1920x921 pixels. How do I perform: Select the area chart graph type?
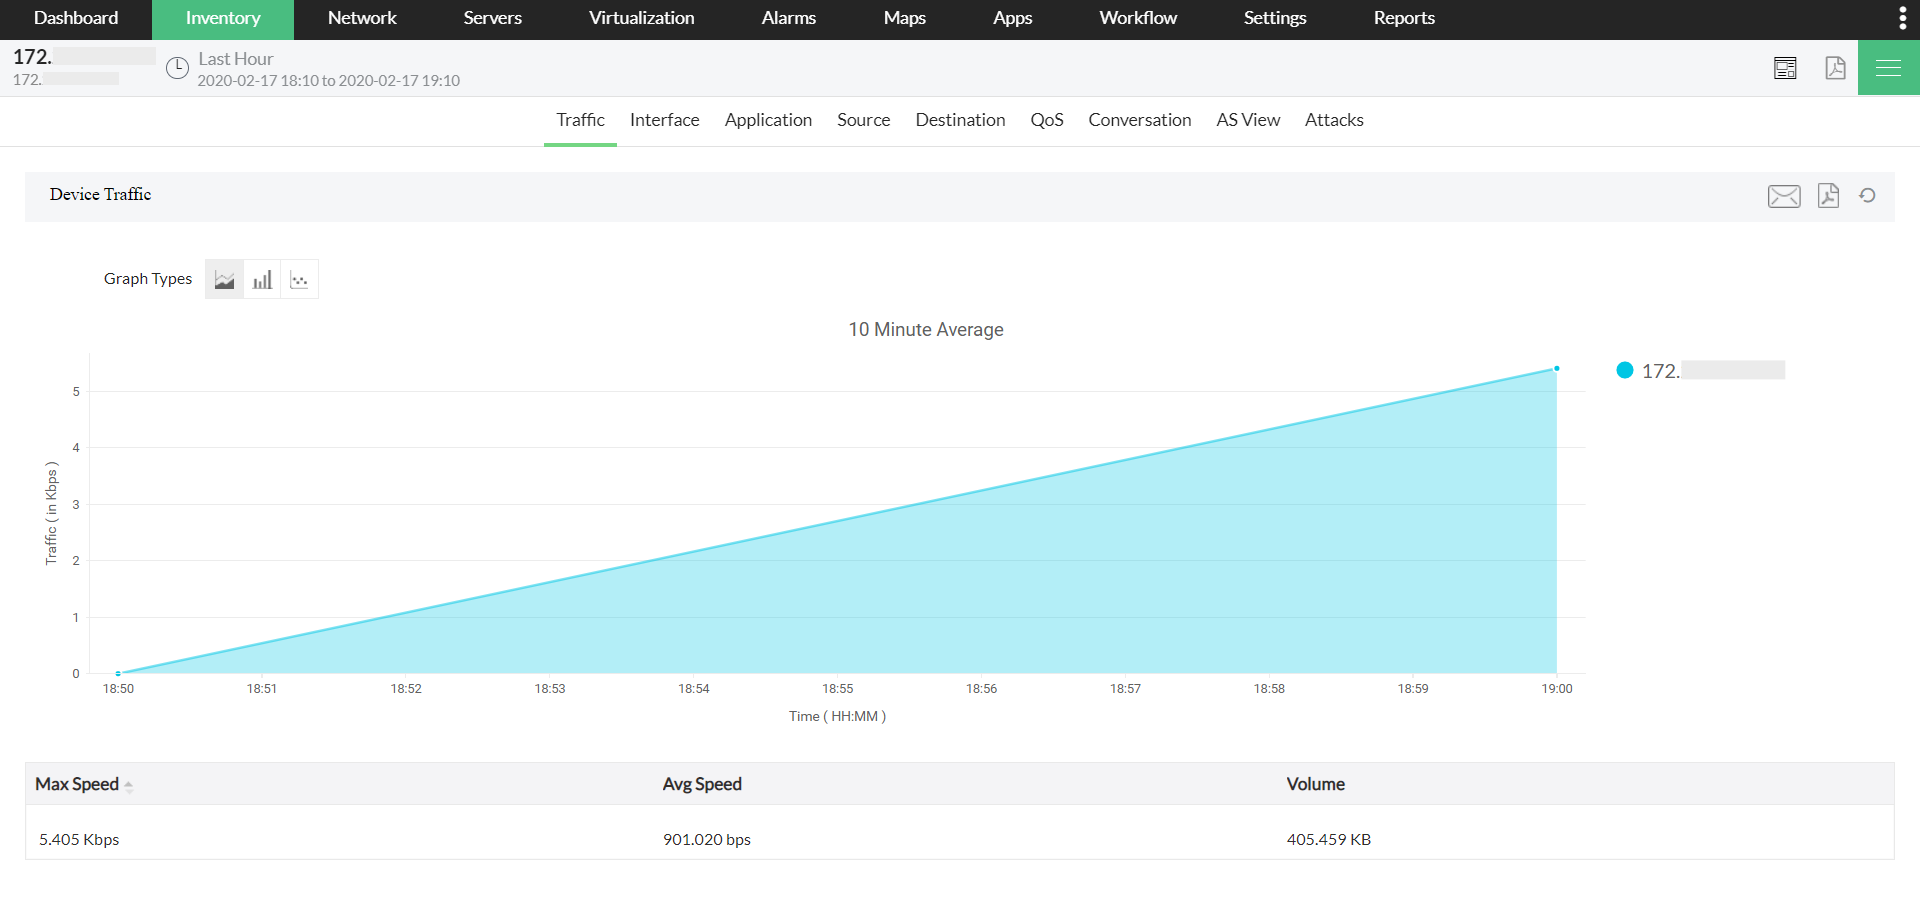(224, 279)
